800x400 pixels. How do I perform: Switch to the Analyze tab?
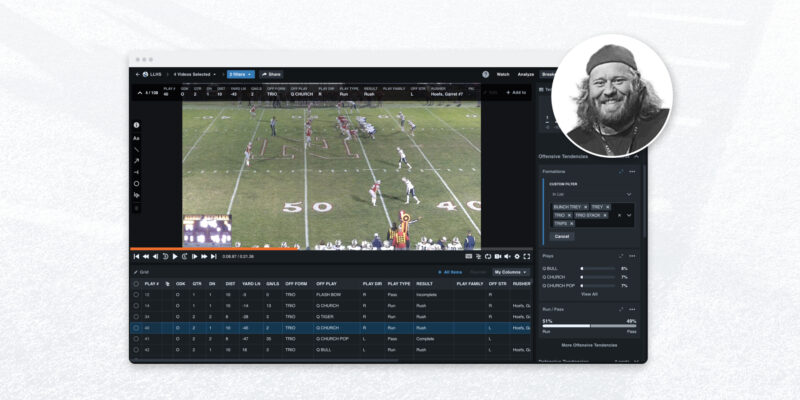tap(526, 74)
